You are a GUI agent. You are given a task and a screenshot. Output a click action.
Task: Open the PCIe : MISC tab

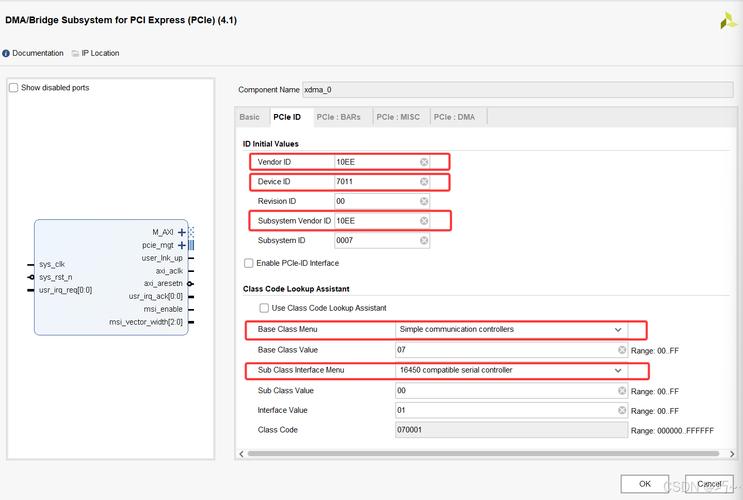coord(398,117)
